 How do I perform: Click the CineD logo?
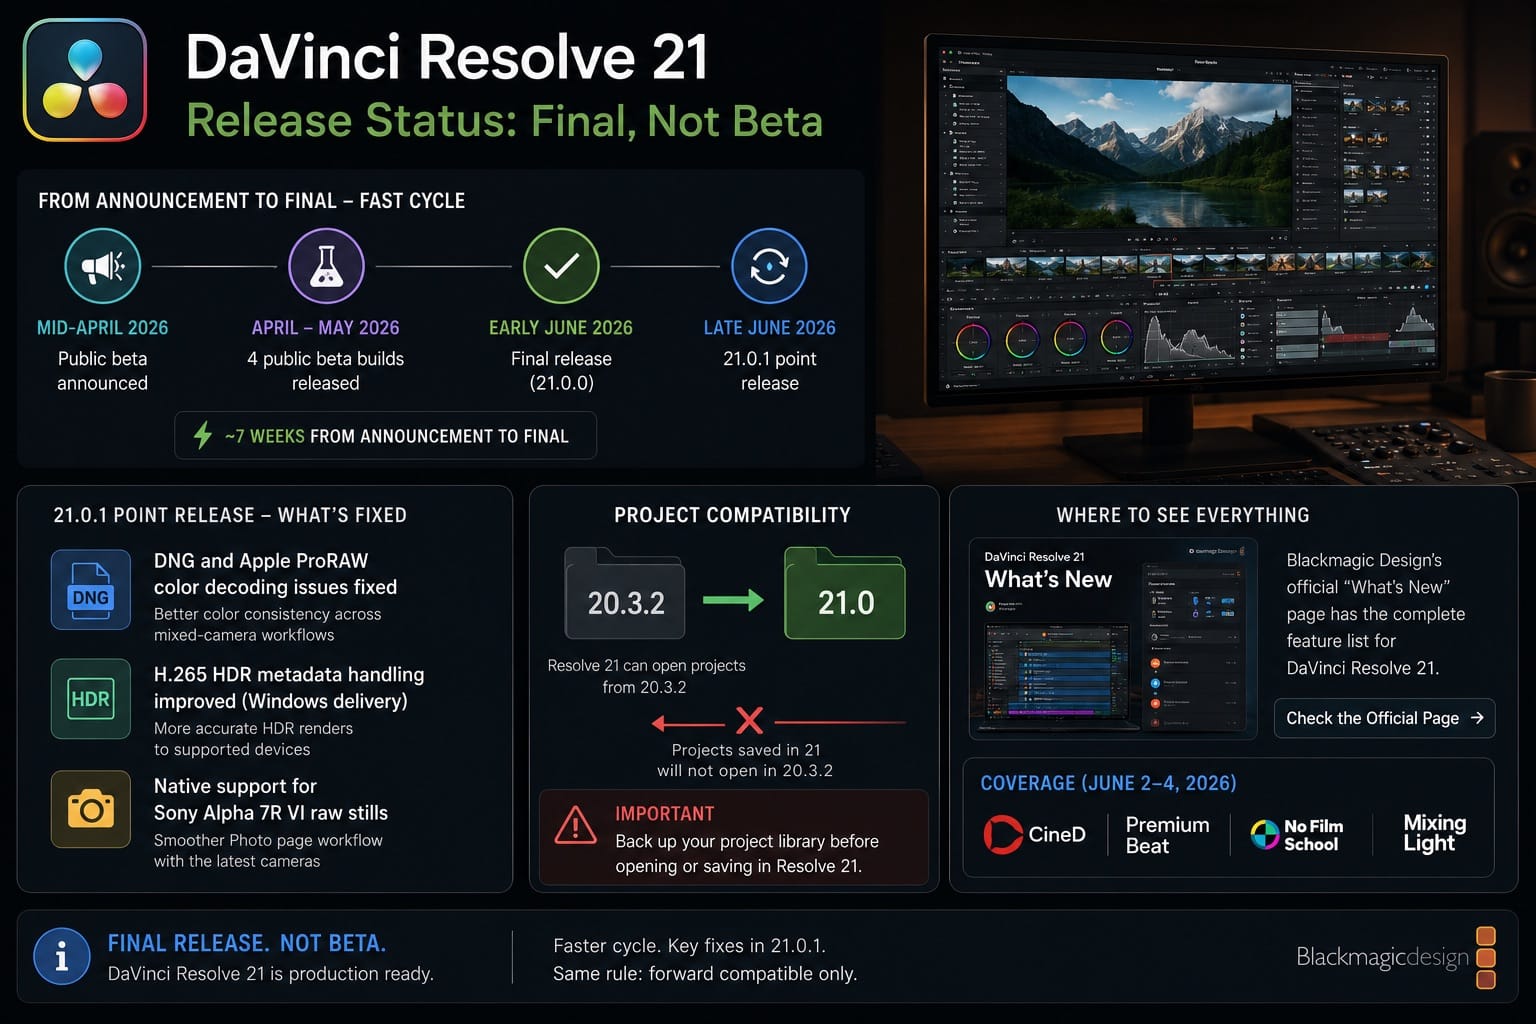[1035, 834]
